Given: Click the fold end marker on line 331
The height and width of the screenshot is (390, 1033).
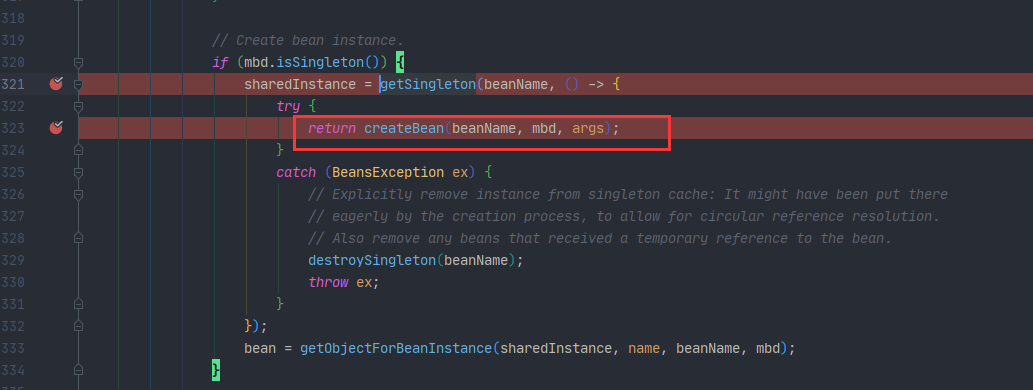Looking at the screenshot, I should coord(78,304).
